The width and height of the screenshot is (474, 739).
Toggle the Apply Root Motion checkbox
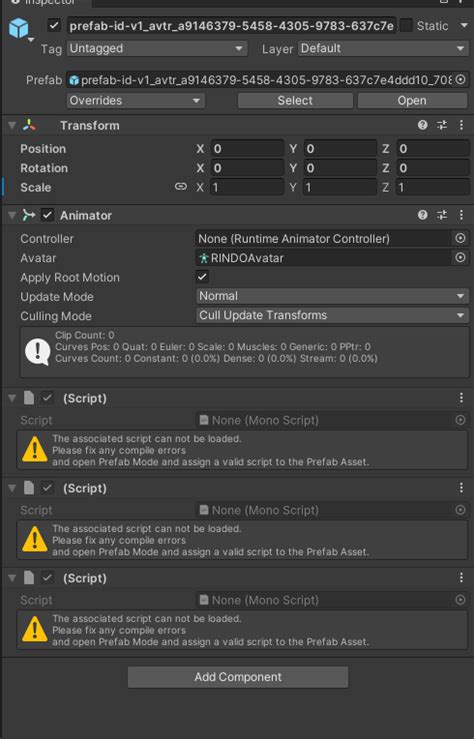[x=202, y=277]
